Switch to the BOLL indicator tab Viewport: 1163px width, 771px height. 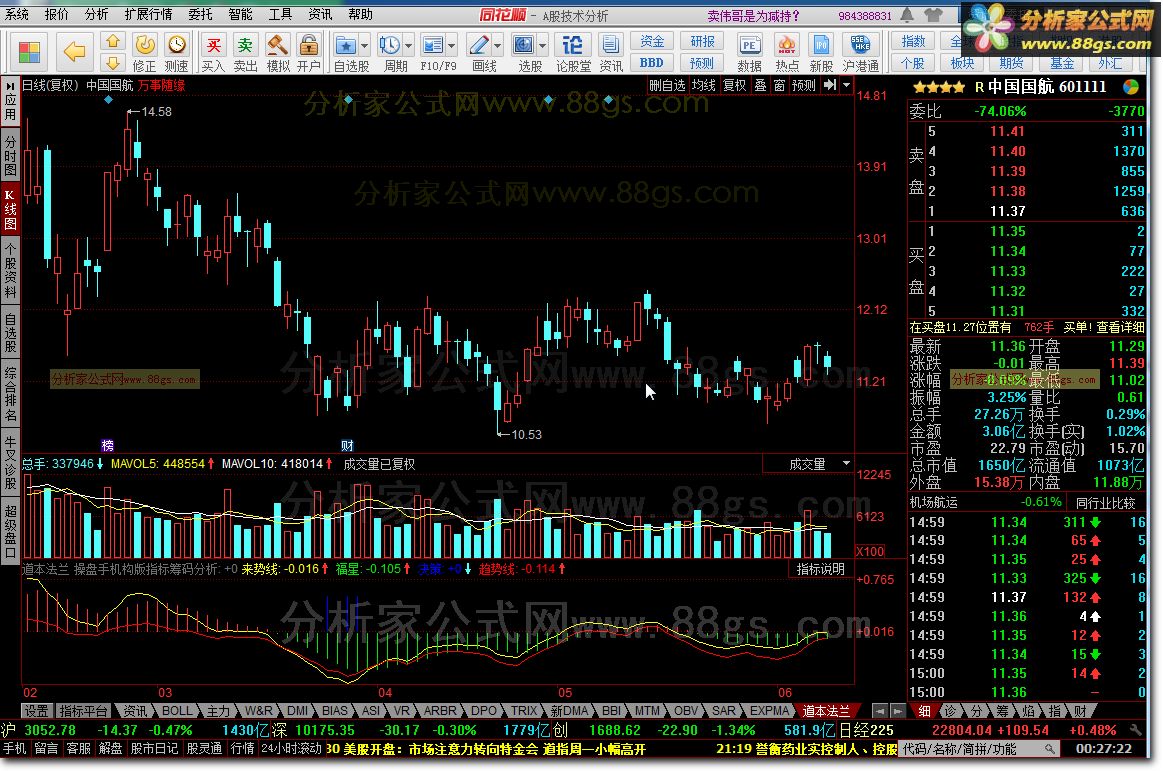pyautogui.click(x=177, y=711)
